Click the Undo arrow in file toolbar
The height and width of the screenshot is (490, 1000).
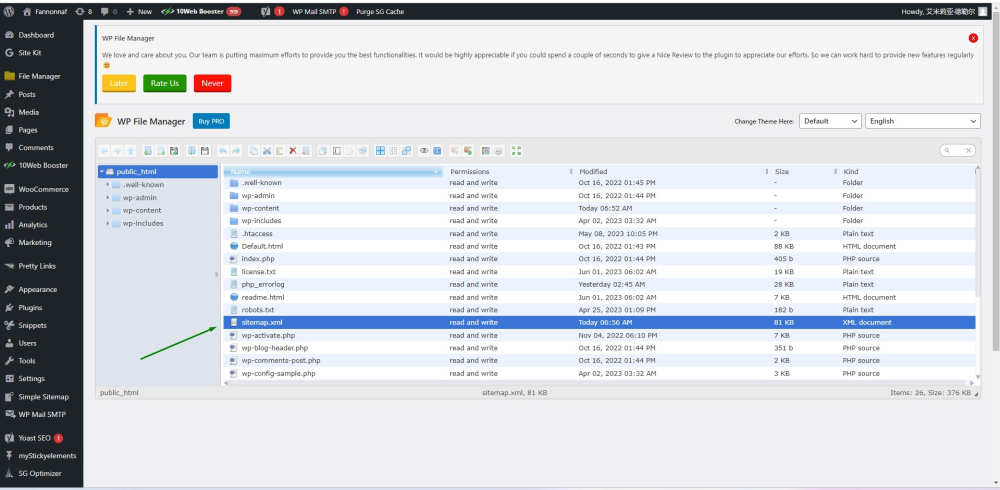point(224,151)
